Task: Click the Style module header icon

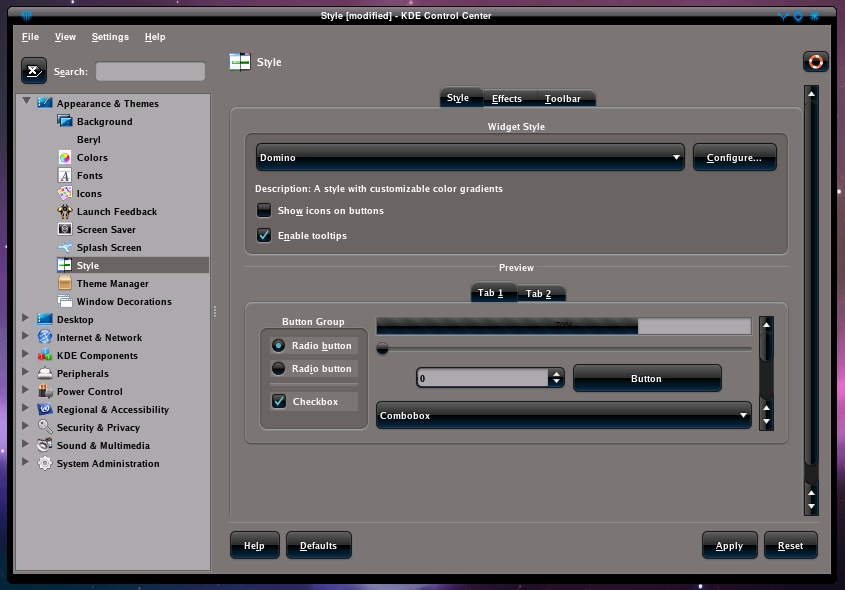Action: (240, 62)
